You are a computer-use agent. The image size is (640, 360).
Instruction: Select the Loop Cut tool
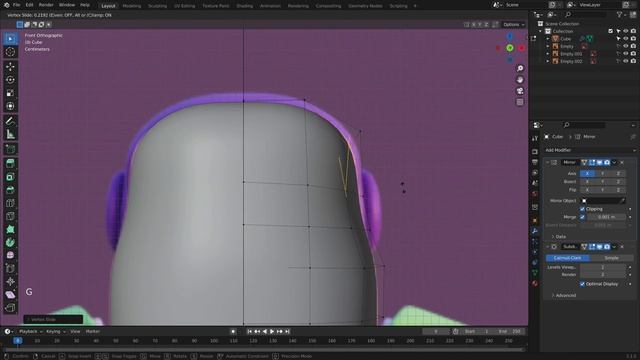click(10, 203)
